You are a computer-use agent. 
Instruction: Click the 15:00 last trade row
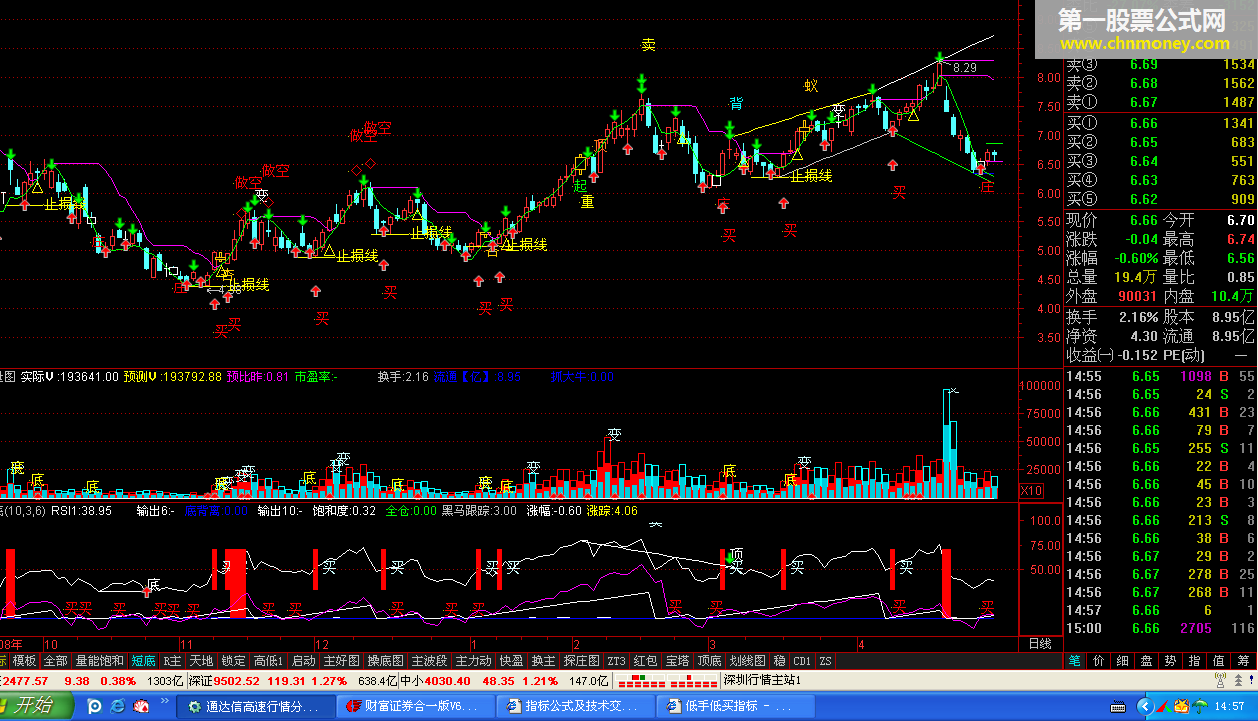pos(1160,628)
